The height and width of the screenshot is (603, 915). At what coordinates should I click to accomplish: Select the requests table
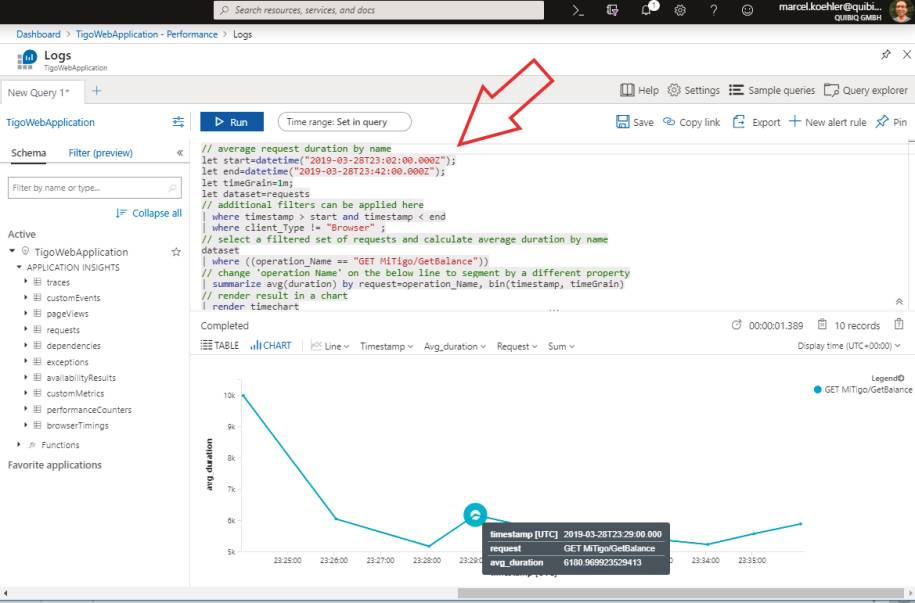click(63, 330)
